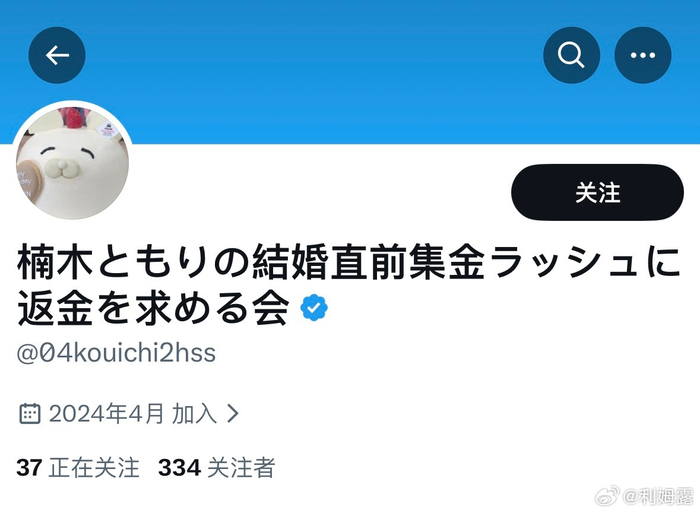The height and width of the screenshot is (513, 700).
Task: Tap the 37 following count number
Action: click(x=29, y=468)
